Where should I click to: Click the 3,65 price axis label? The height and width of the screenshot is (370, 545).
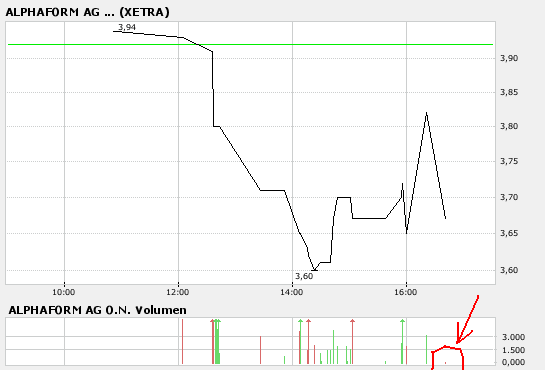pos(509,233)
